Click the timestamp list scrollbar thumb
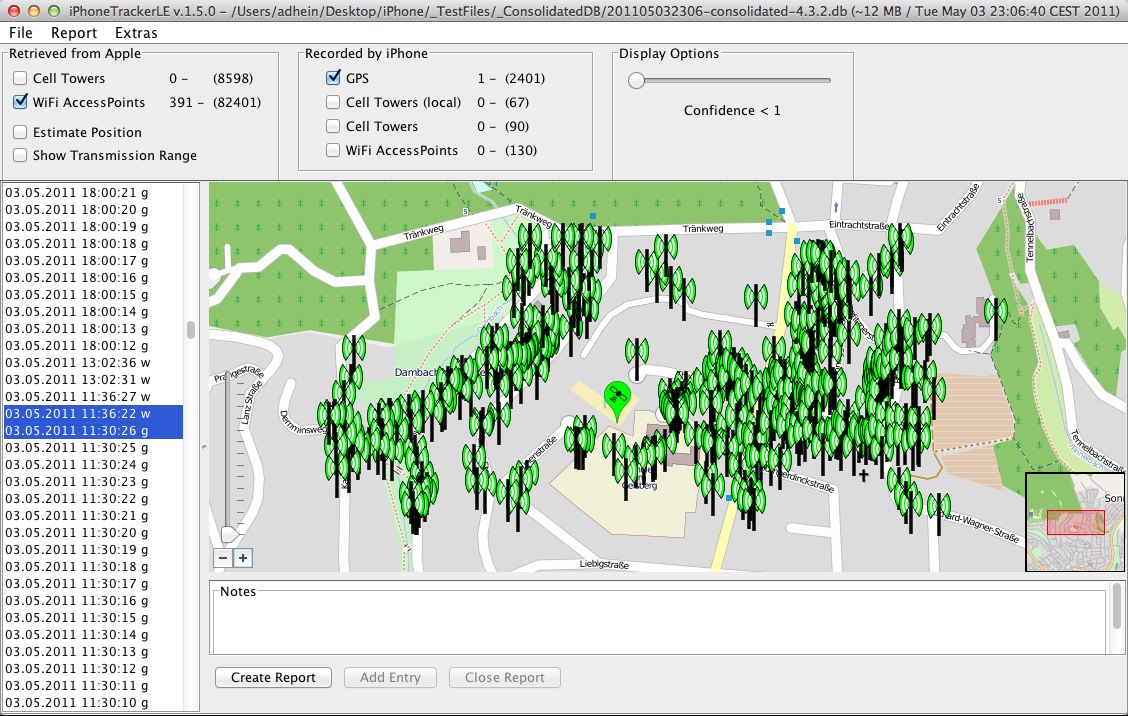 coord(191,330)
